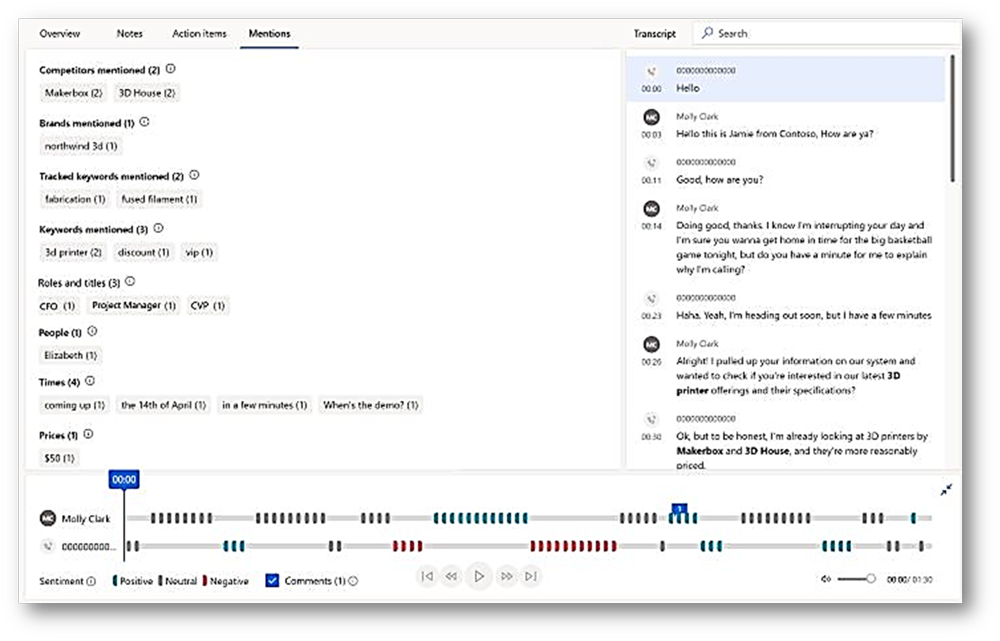The width and height of the screenshot is (1000, 641).
Task: Click the 'Project Manager' role tag
Action: (133, 305)
